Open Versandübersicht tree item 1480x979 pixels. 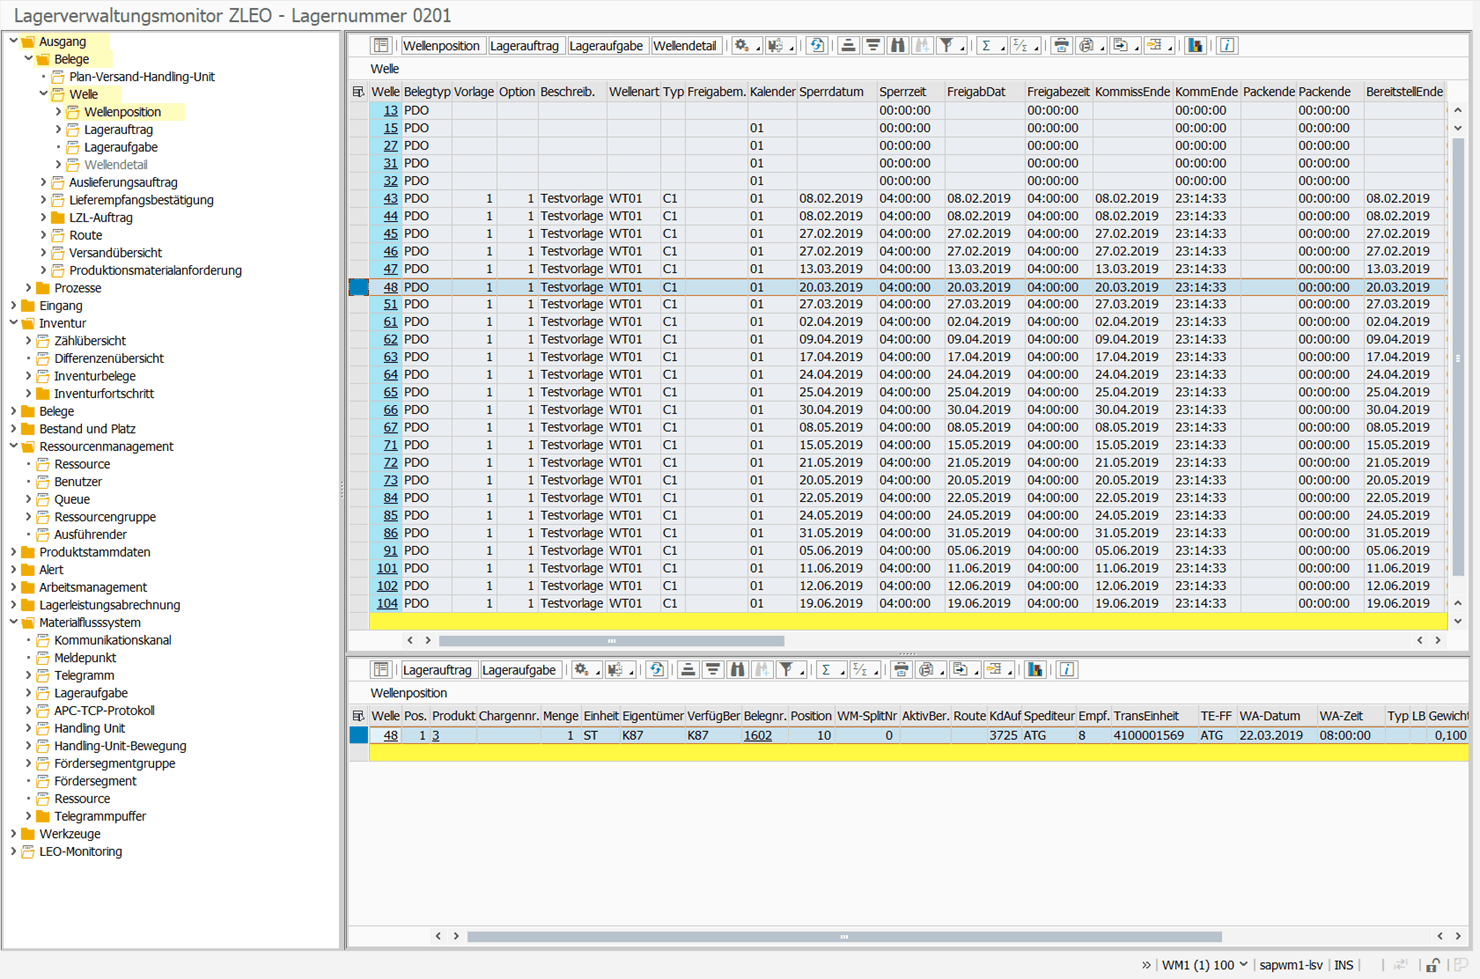click(x=115, y=253)
